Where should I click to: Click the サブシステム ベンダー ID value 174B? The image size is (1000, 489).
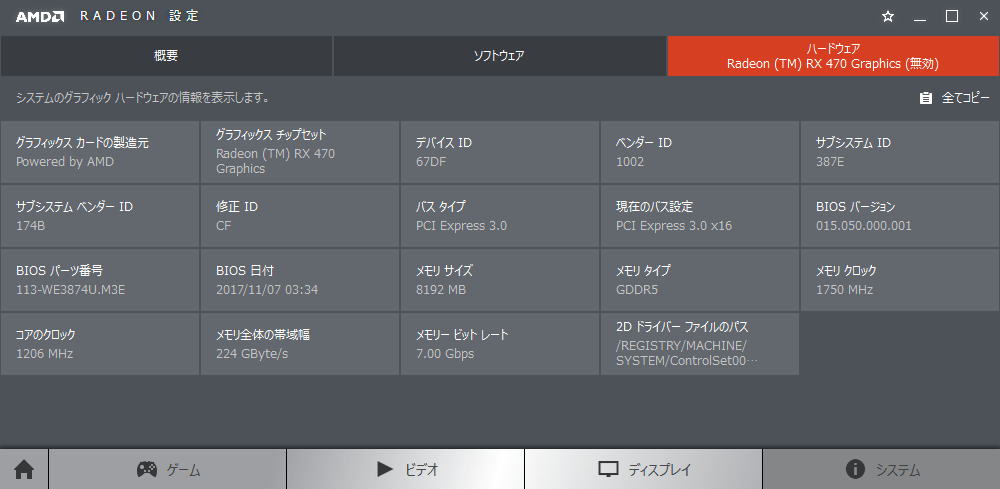tap(31, 226)
